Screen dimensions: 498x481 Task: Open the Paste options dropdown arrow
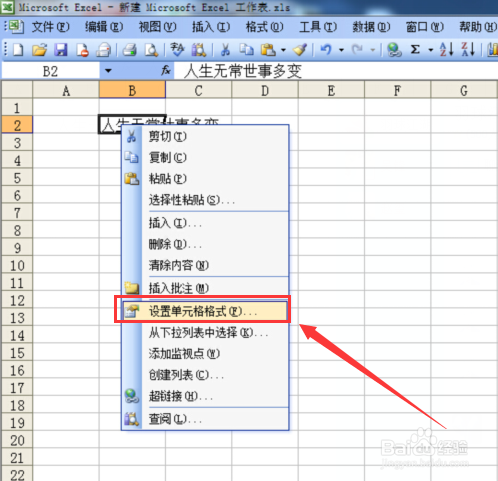[283, 50]
